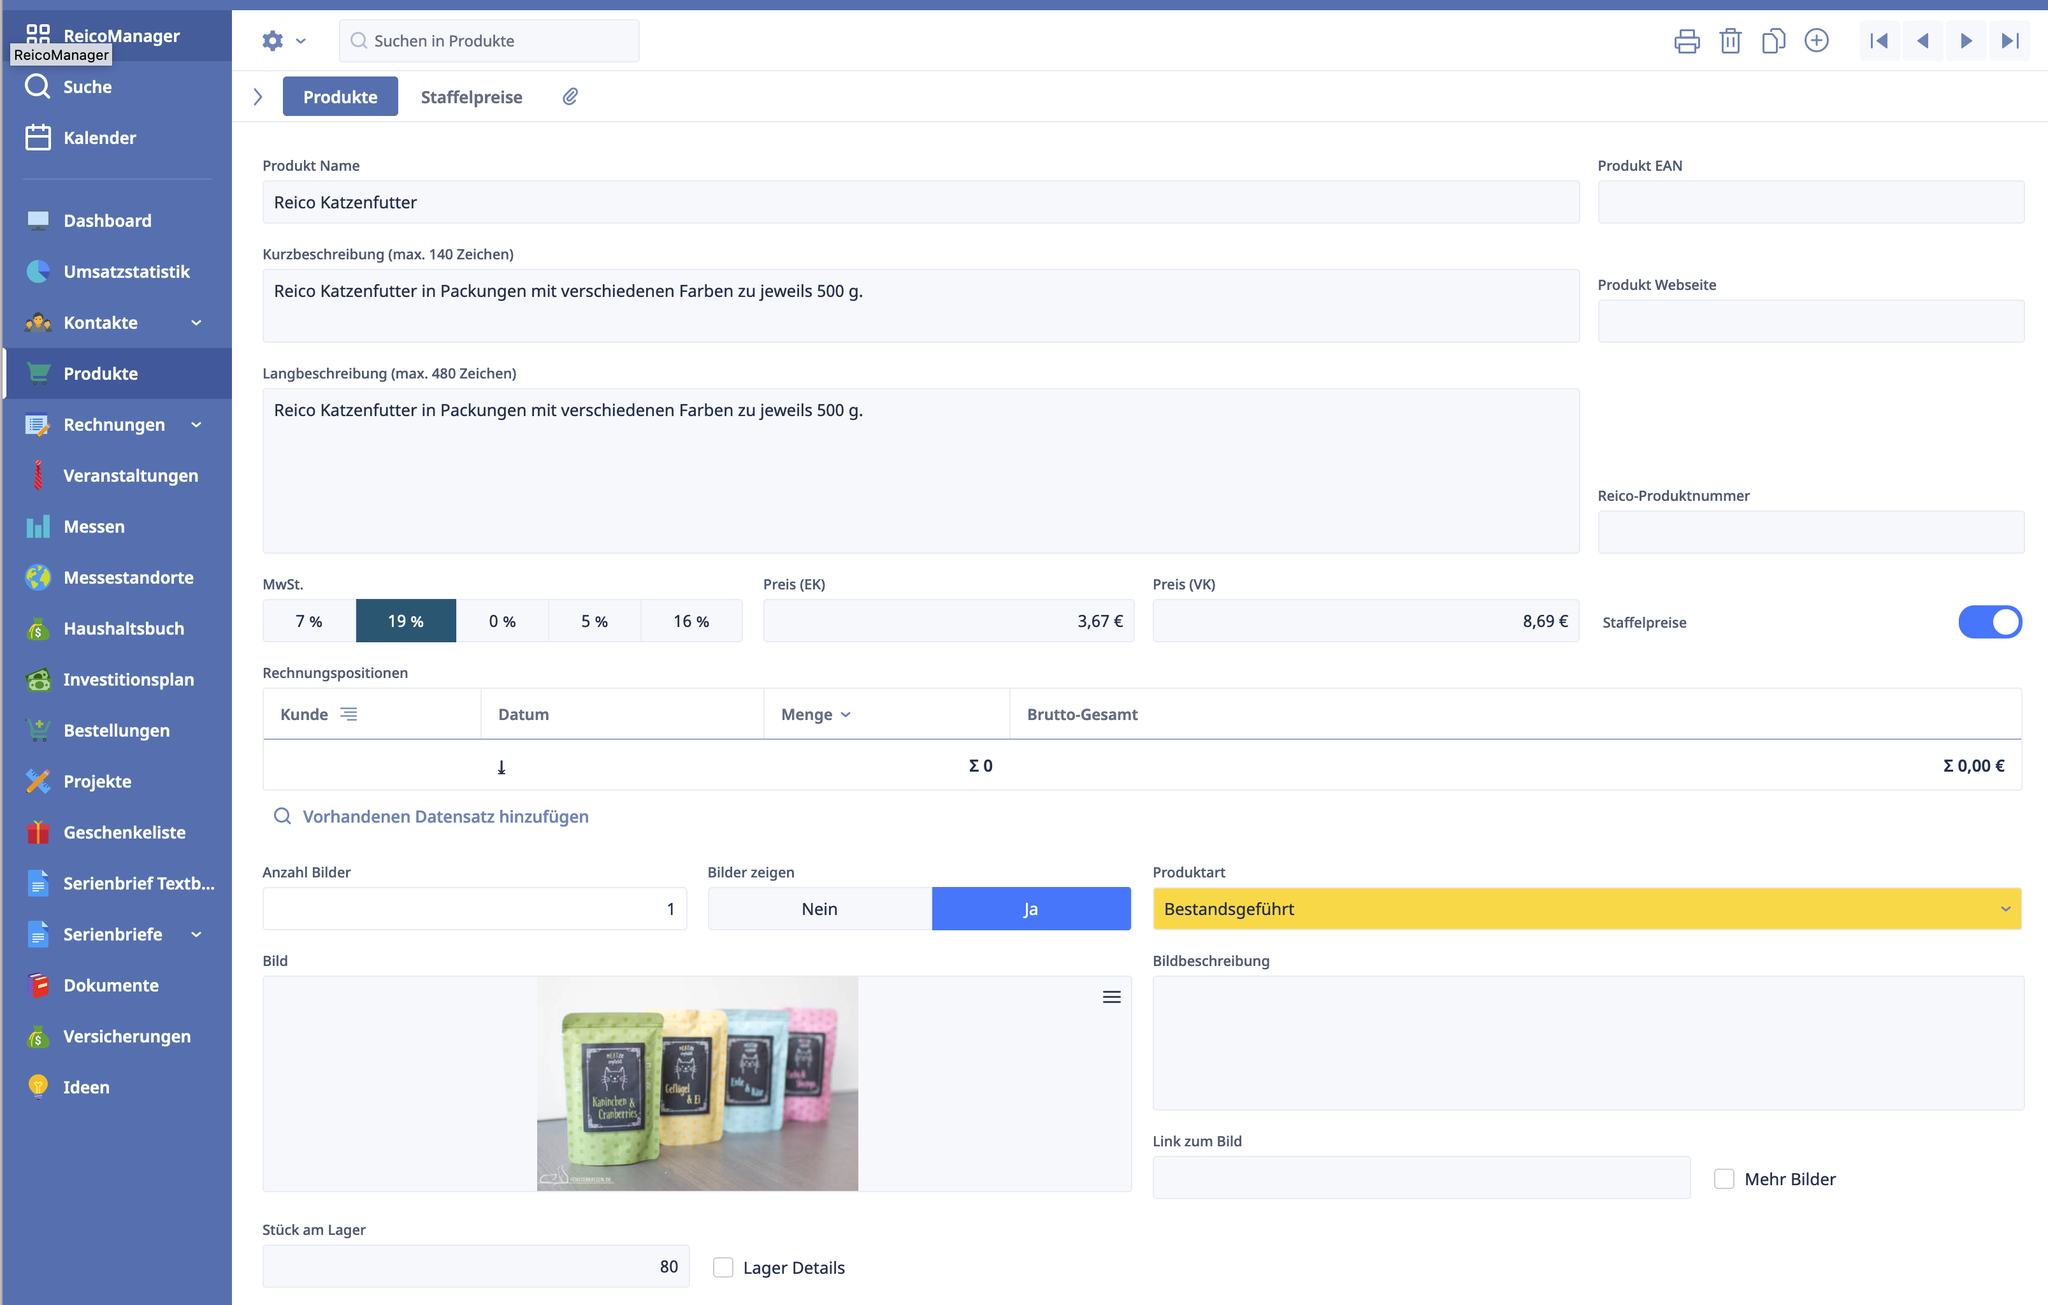The height and width of the screenshot is (1305, 2048).
Task: Focus the Suchen in Produkte field
Action: click(x=489, y=41)
